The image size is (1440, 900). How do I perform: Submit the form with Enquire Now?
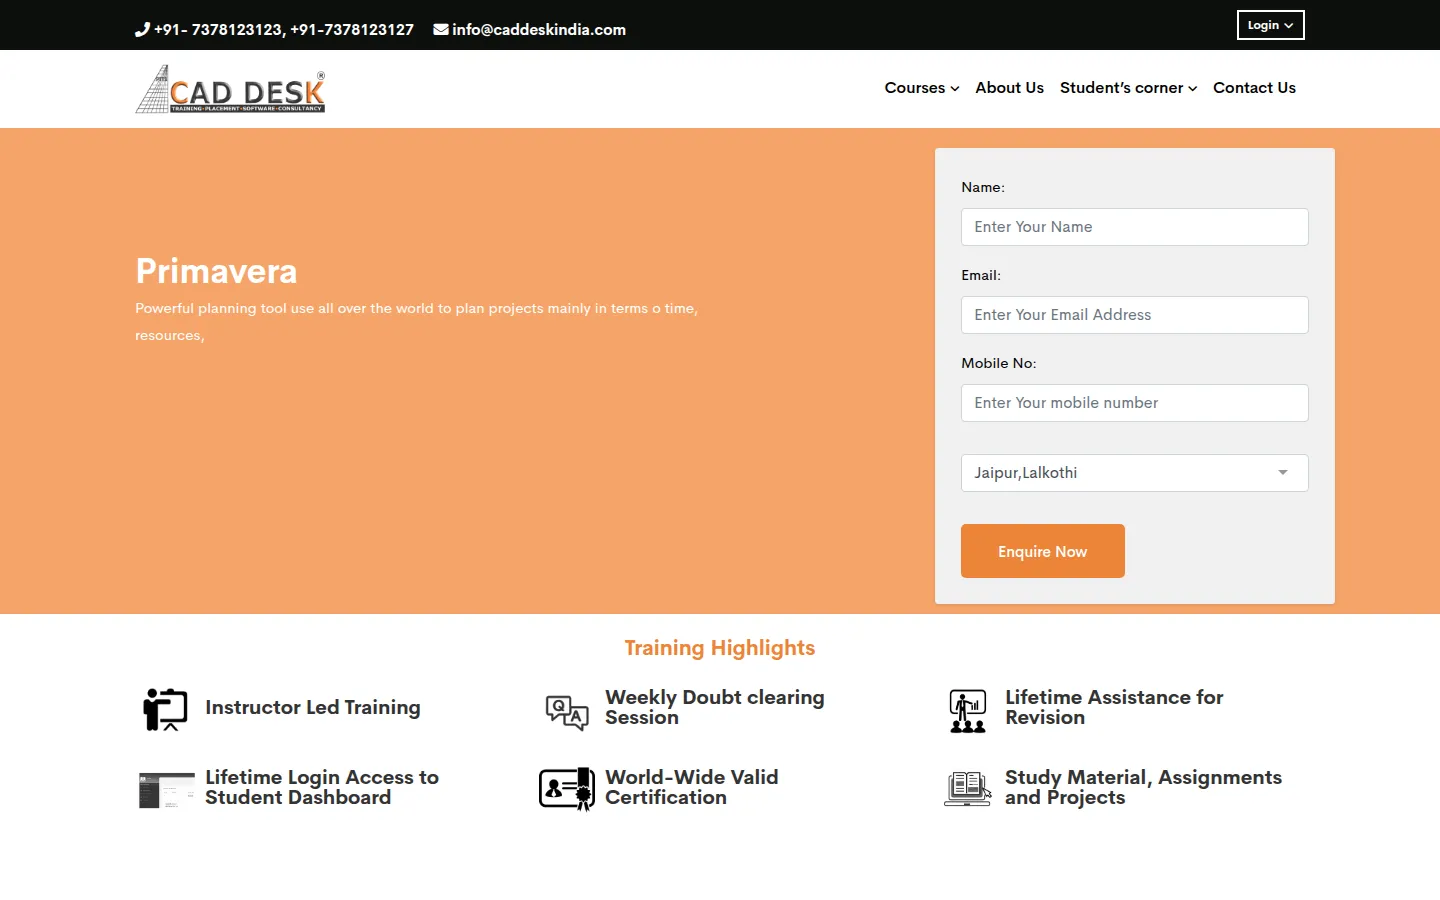1043,551
